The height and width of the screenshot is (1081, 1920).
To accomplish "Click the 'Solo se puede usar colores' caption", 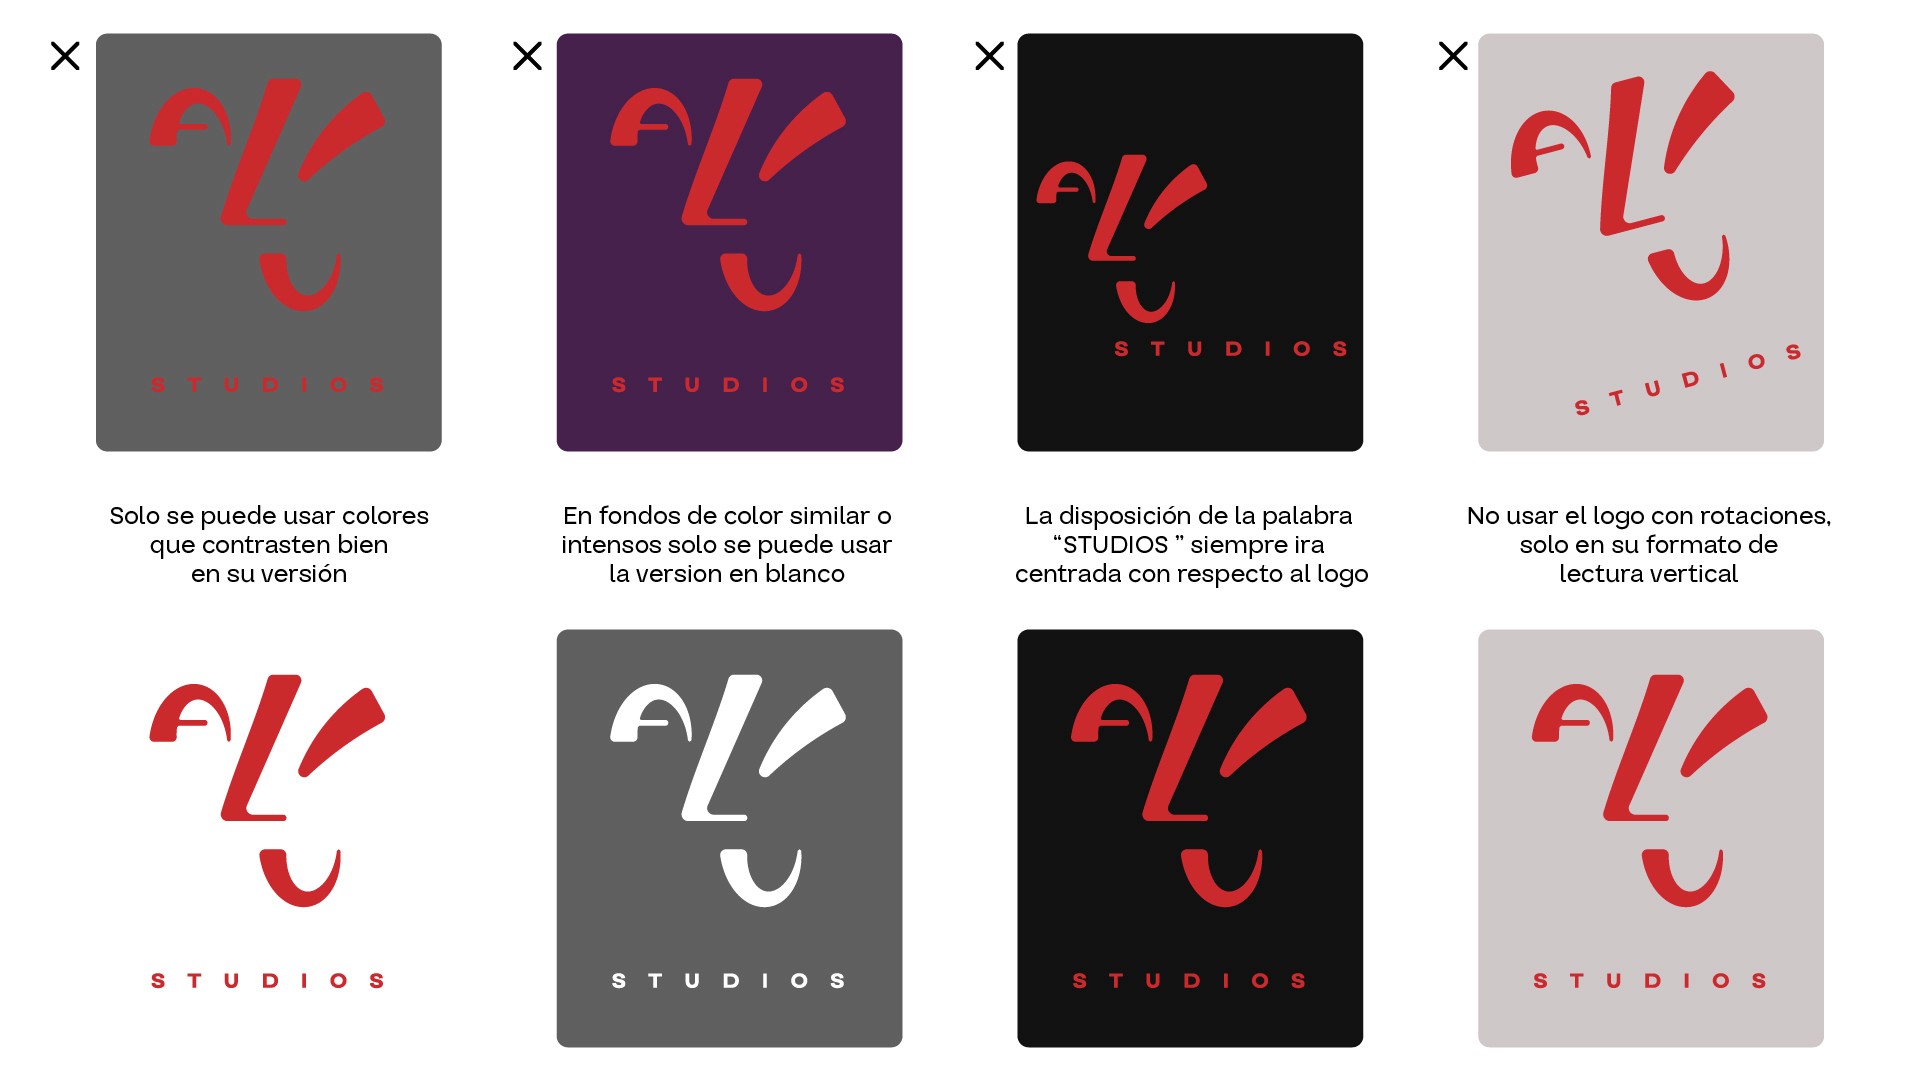I will tap(269, 545).
